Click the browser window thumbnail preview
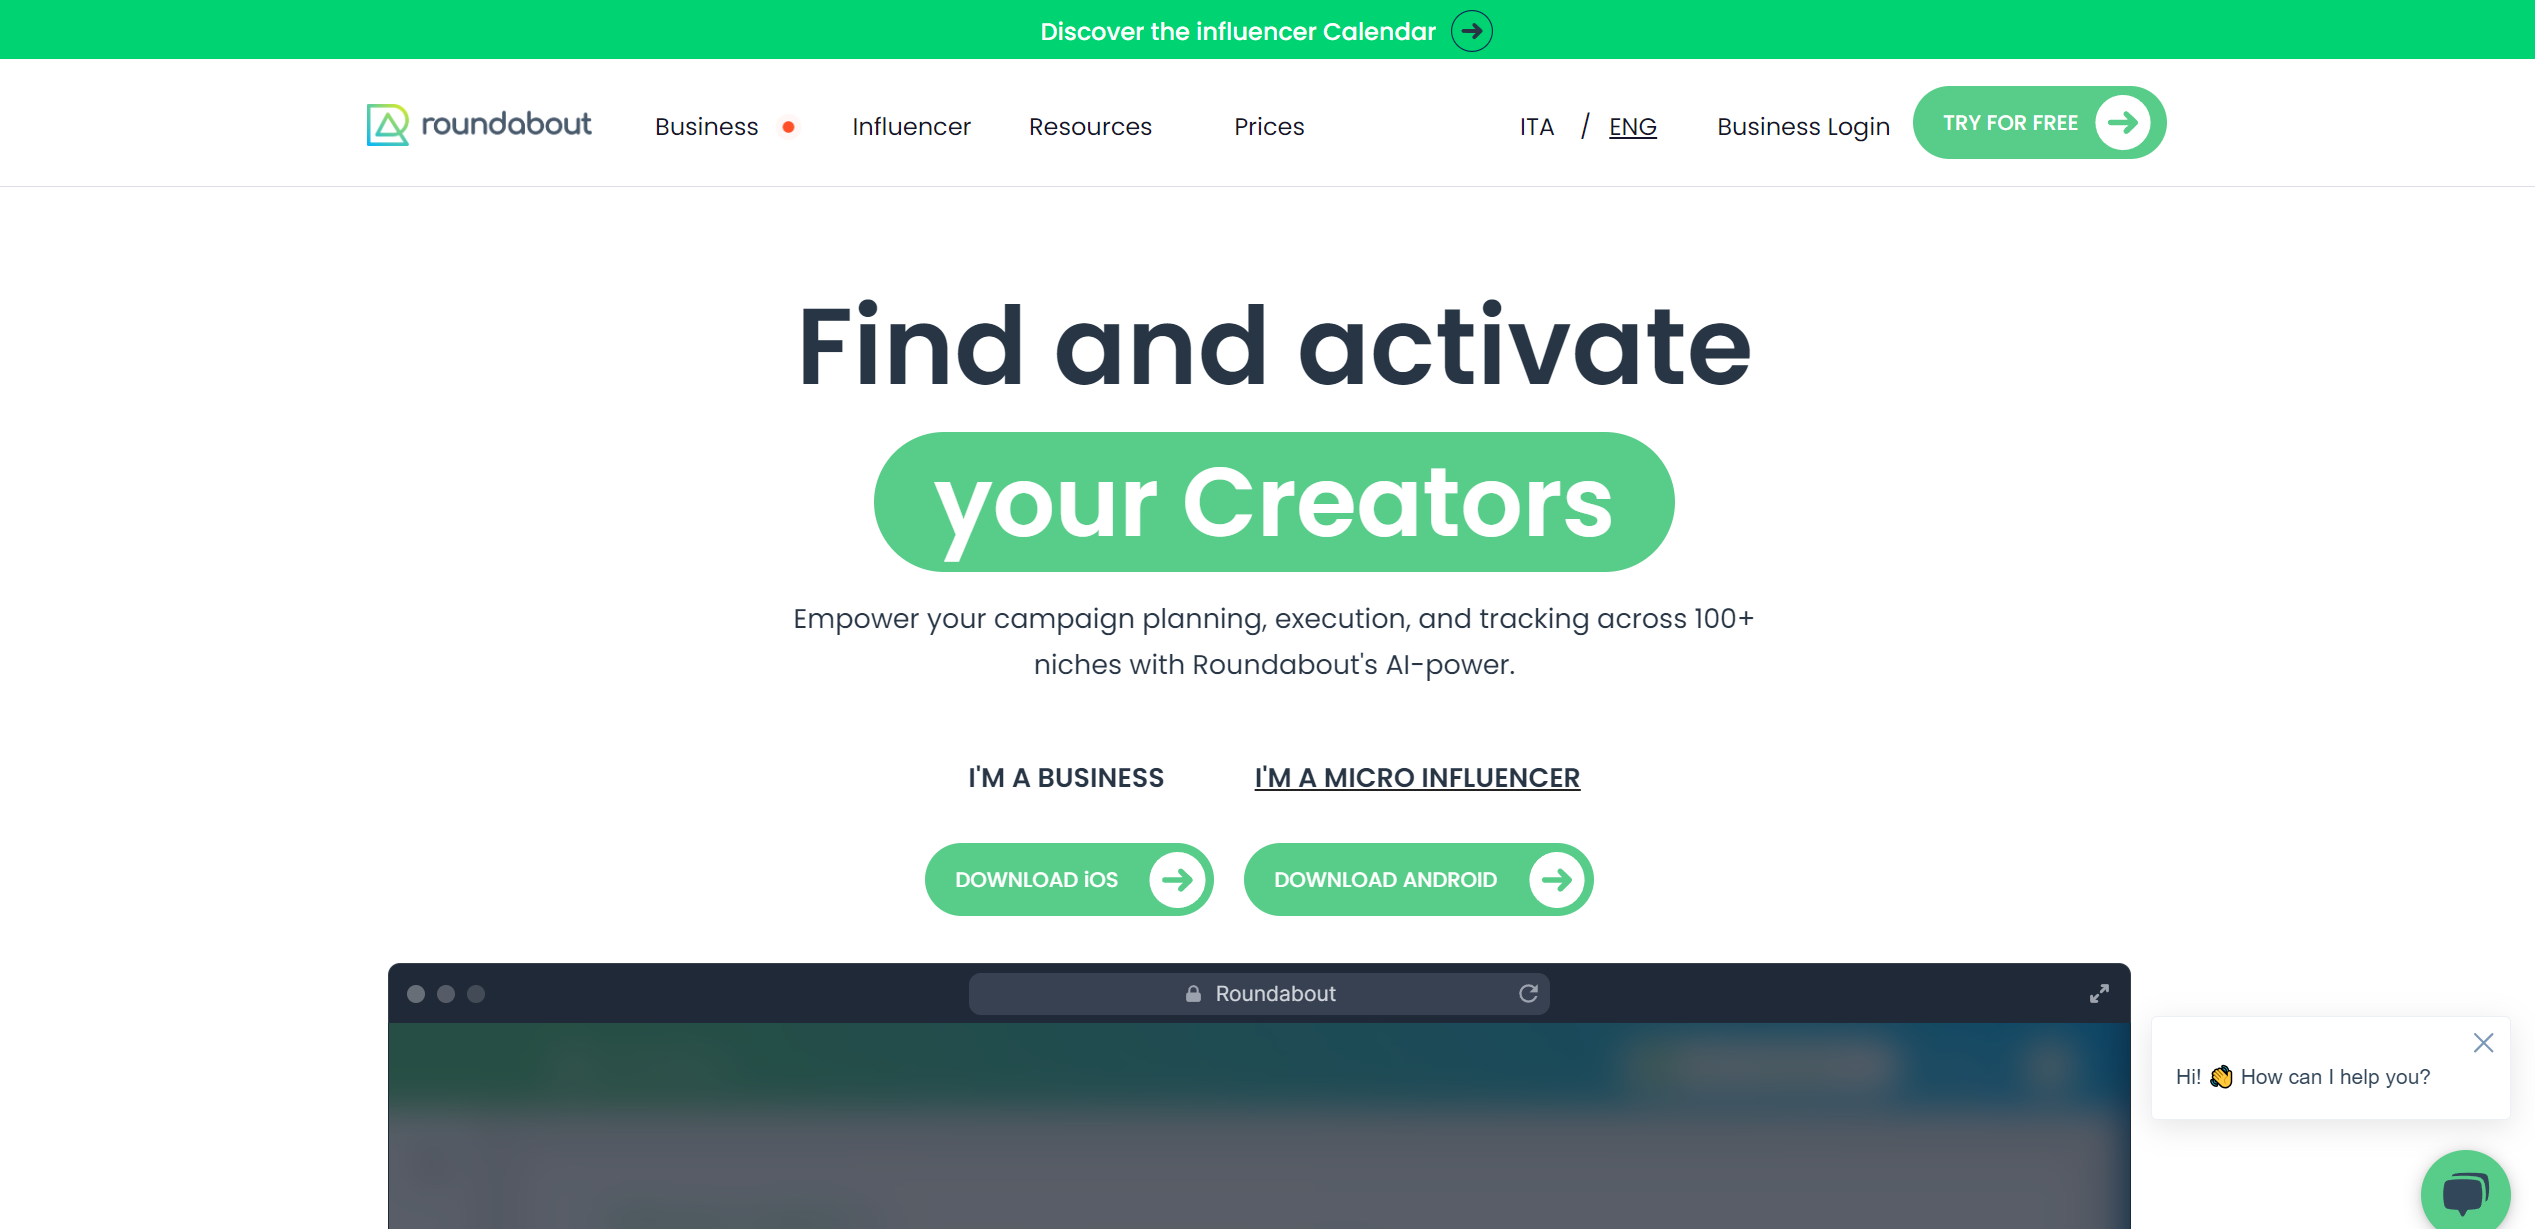The width and height of the screenshot is (2535, 1229). (1259, 1095)
